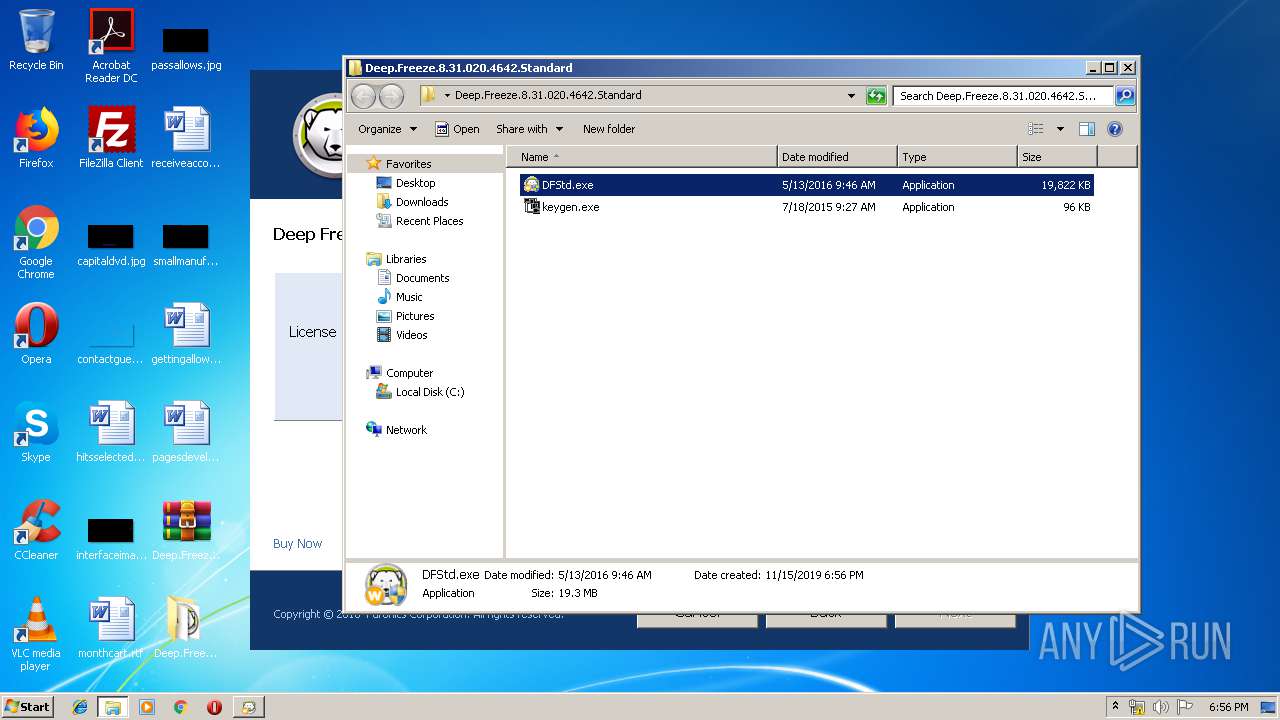Select Favorites in navigation pane
This screenshot has width=1280, height=720.
pyautogui.click(x=408, y=164)
